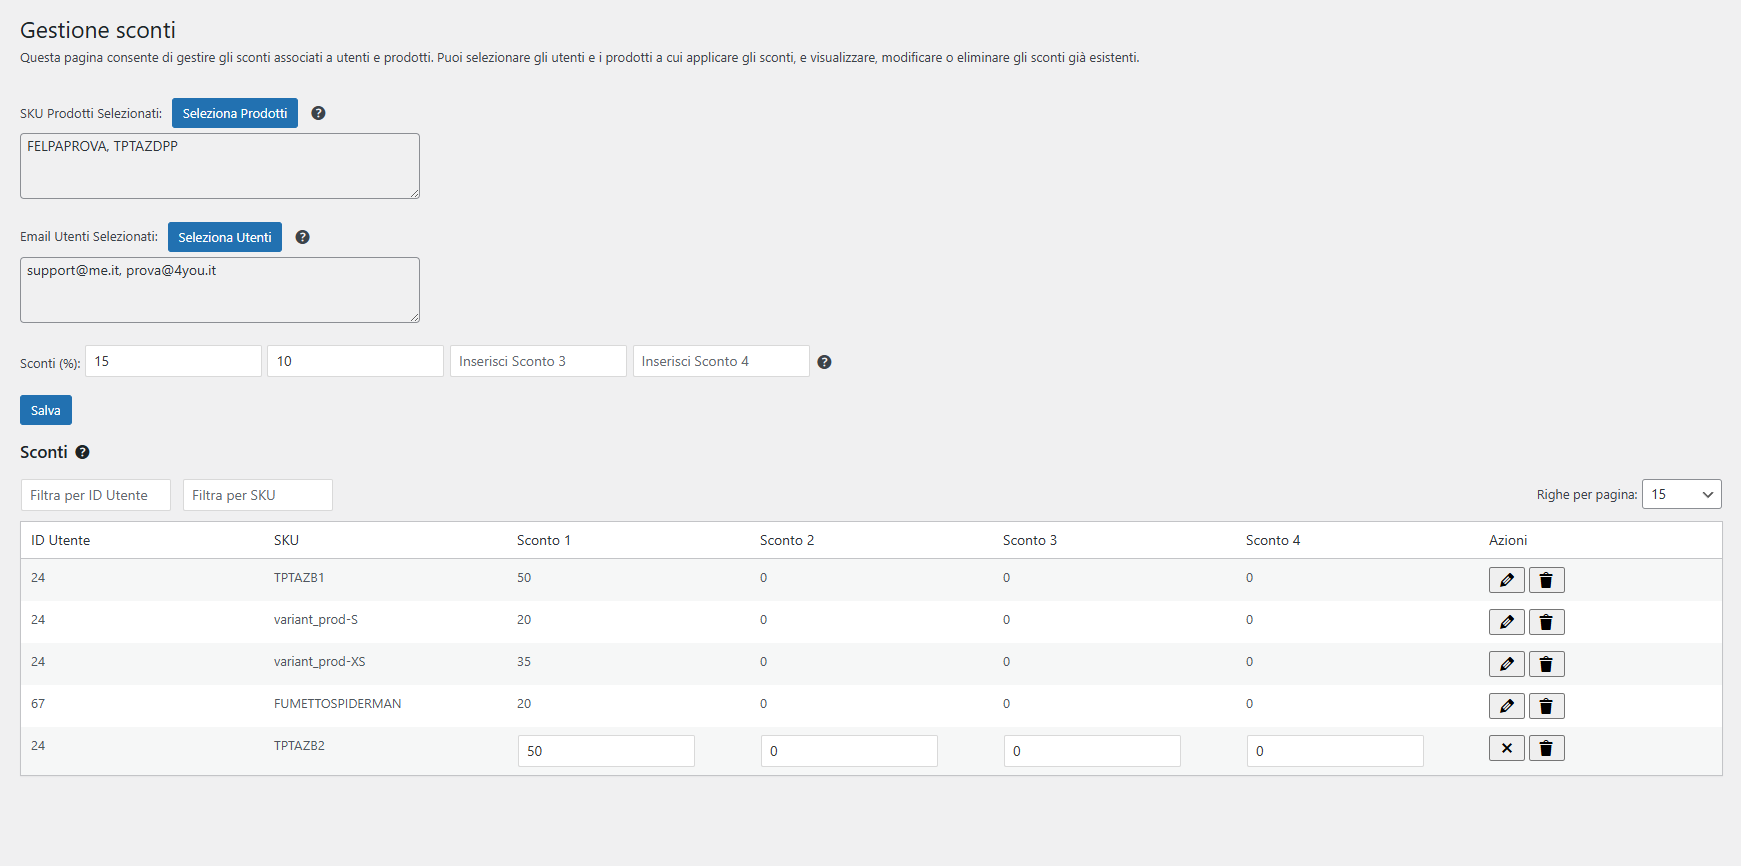Click the SKU Prodotti textarea containing FELPAPROVA
The image size is (1741, 866).
[x=220, y=166]
